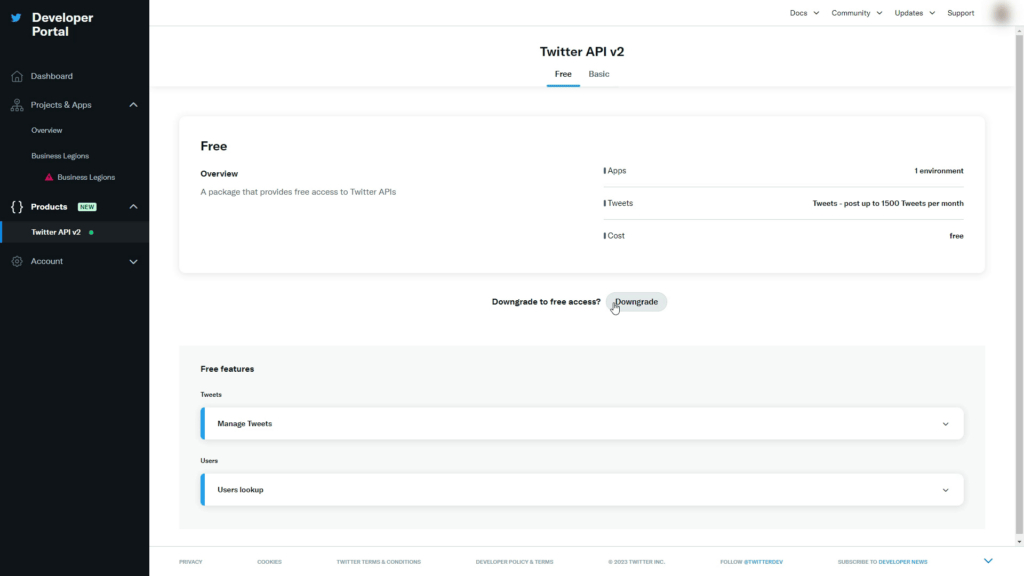This screenshot has height=576, width=1024.
Task: Open the Account gear icon
Action: tap(16, 261)
